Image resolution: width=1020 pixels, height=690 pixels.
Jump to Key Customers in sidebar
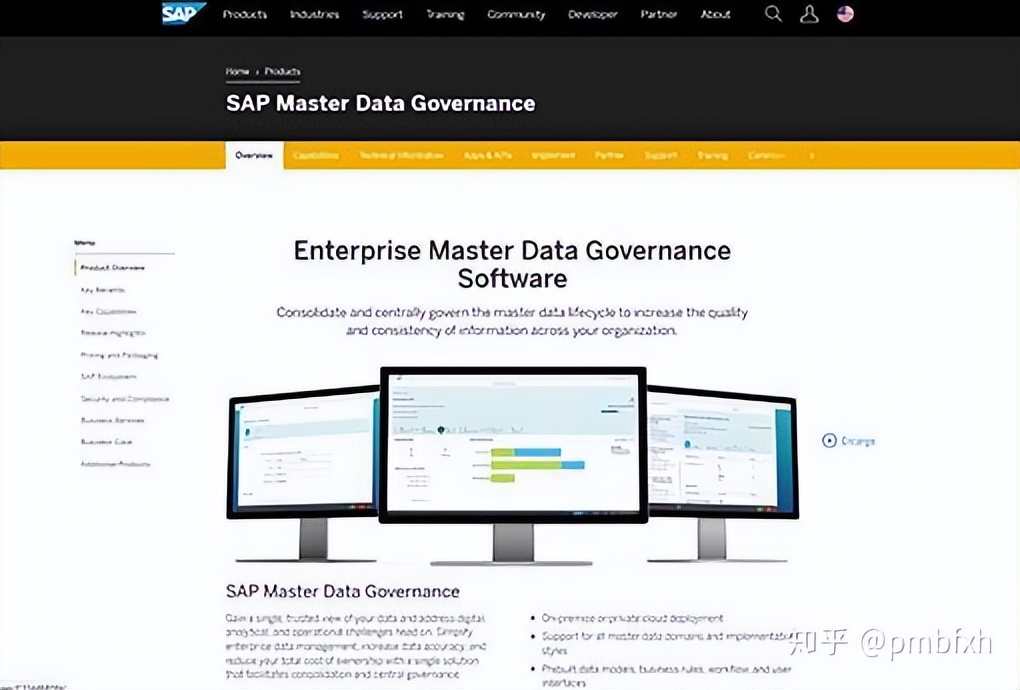(x=109, y=312)
